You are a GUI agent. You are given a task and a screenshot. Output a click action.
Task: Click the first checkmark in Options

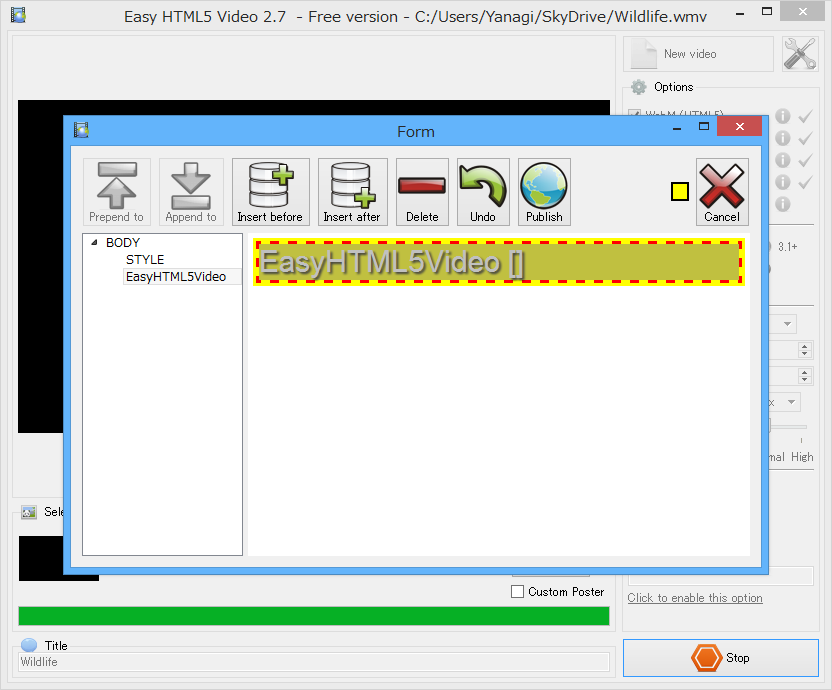[805, 116]
